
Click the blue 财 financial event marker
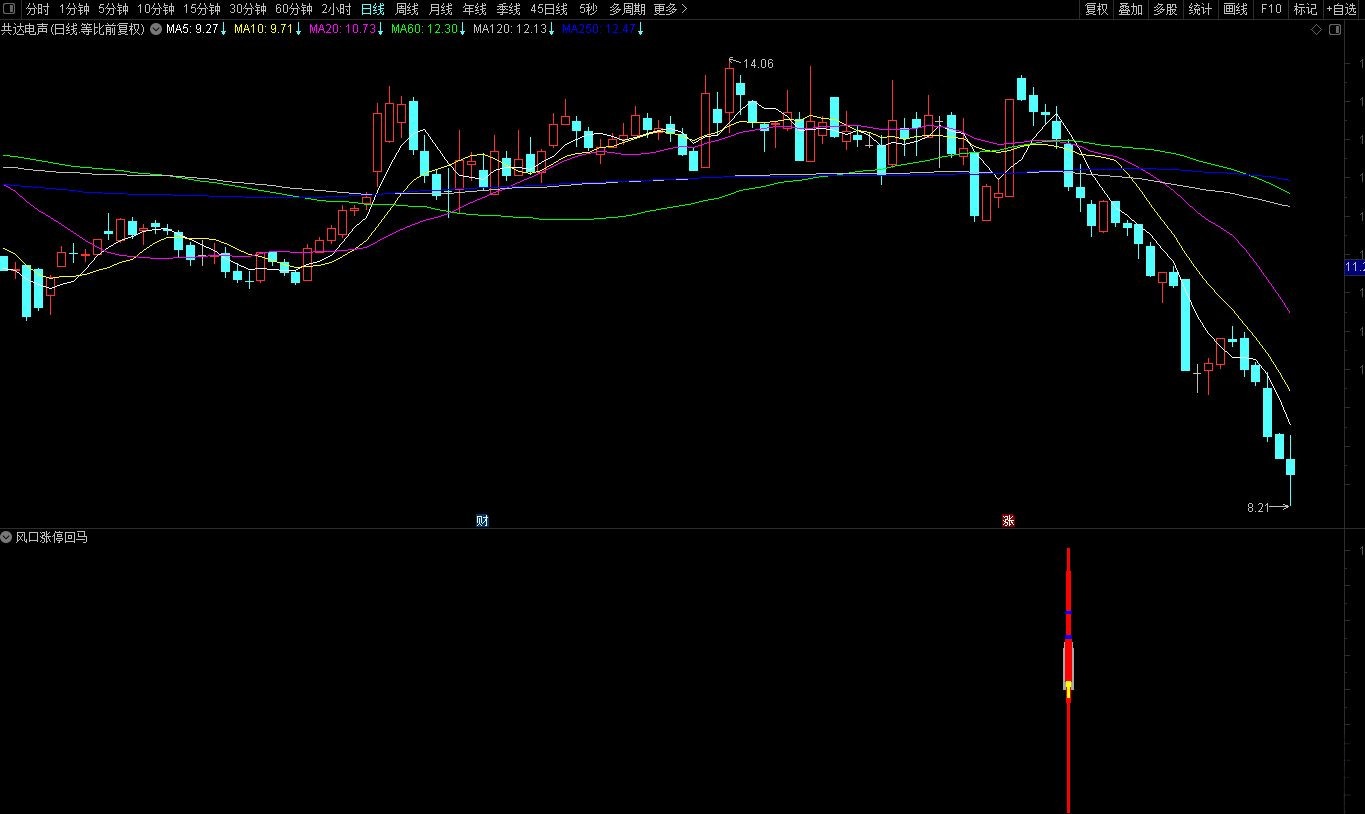coord(482,520)
